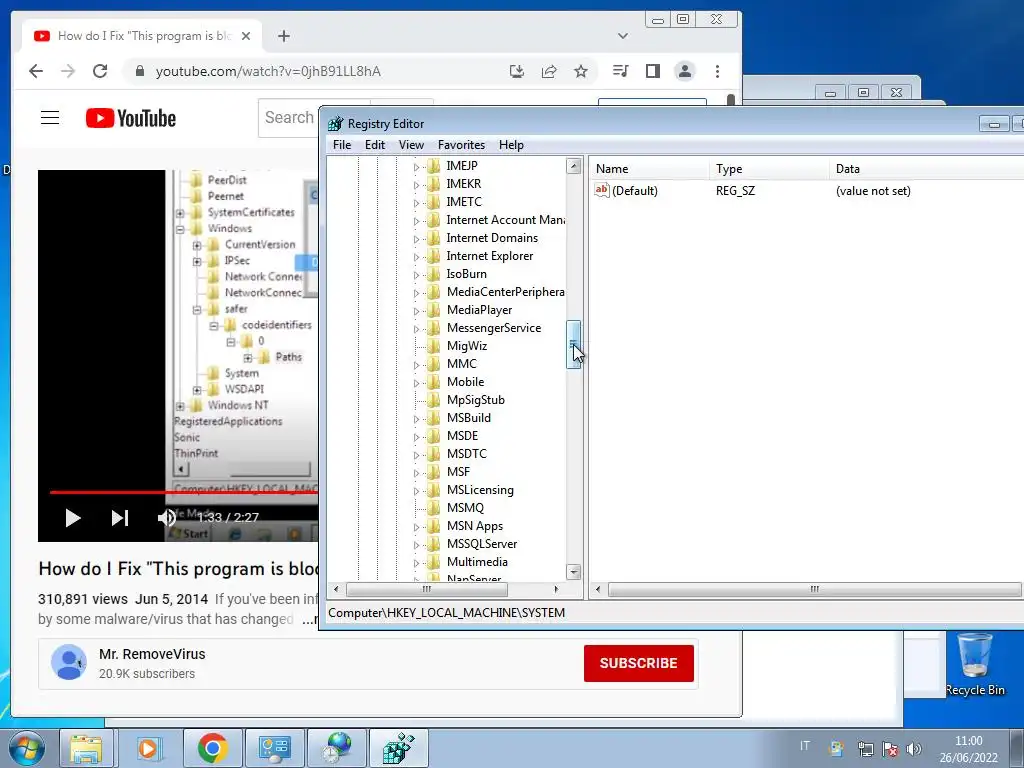The height and width of the screenshot is (768, 1024).
Task: Open the View menu in Registry Editor
Action: click(x=411, y=145)
